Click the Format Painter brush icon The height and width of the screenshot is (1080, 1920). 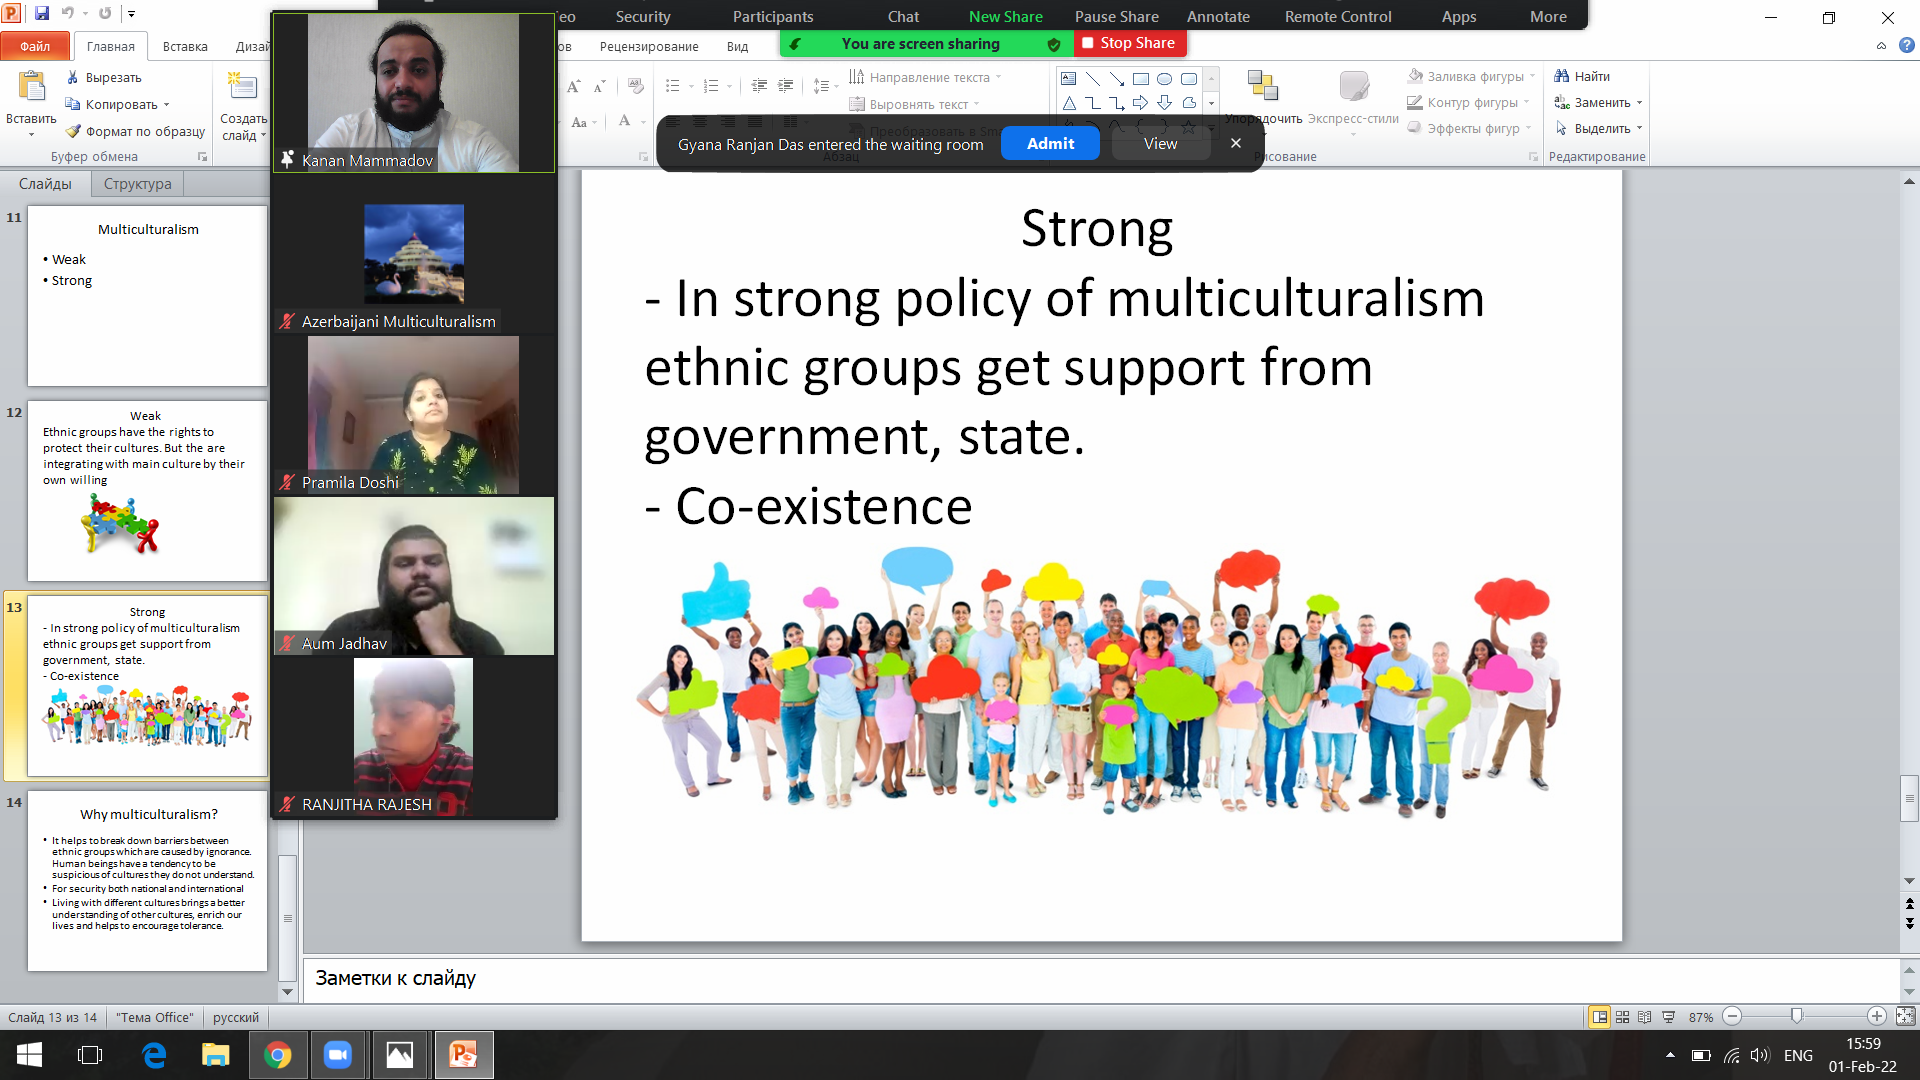tap(73, 131)
